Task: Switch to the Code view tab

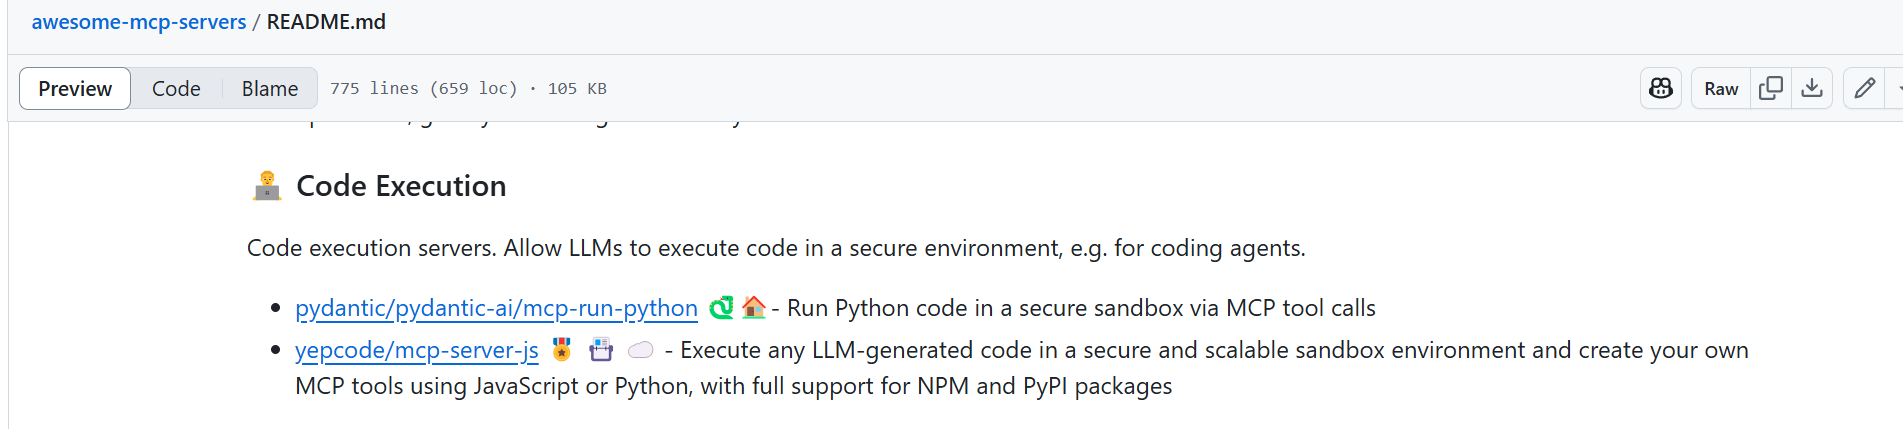Action: click(176, 89)
